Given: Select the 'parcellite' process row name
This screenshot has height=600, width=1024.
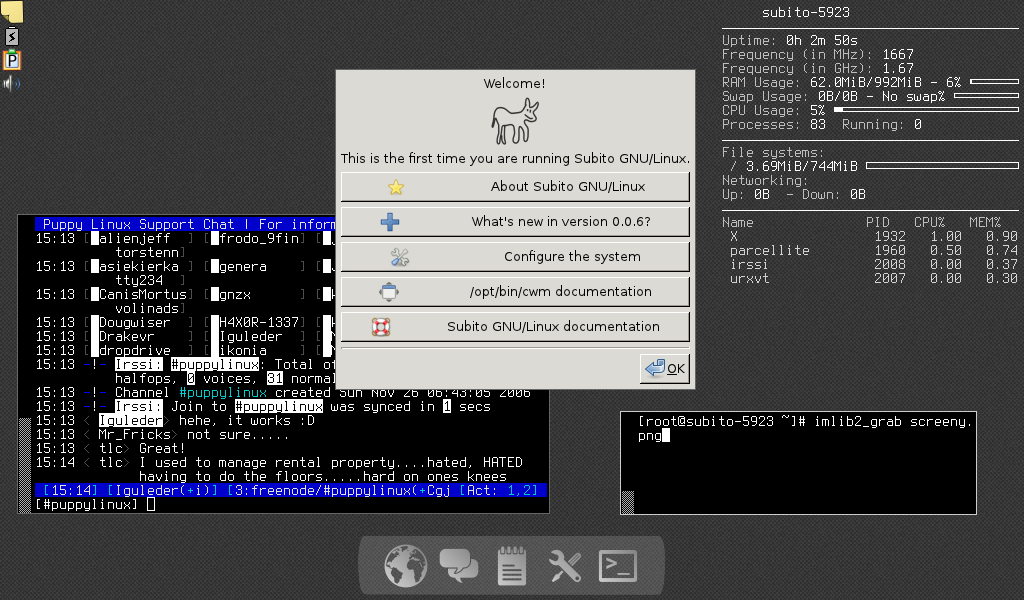Looking at the screenshot, I should [769, 251].
